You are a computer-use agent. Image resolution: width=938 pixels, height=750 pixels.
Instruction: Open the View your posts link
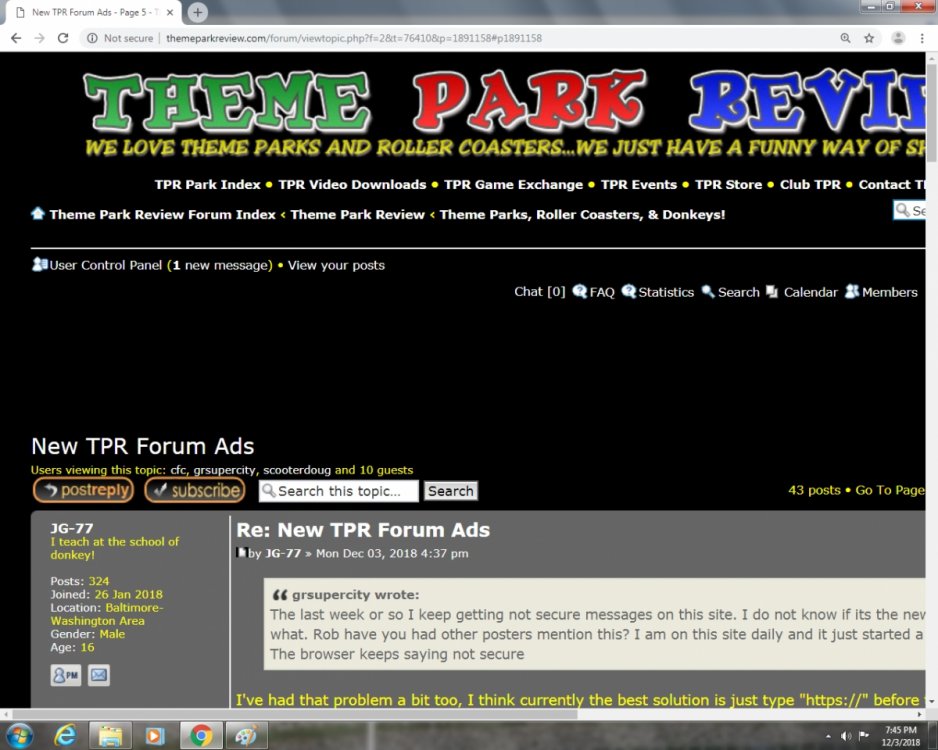(x=335, y=265)
